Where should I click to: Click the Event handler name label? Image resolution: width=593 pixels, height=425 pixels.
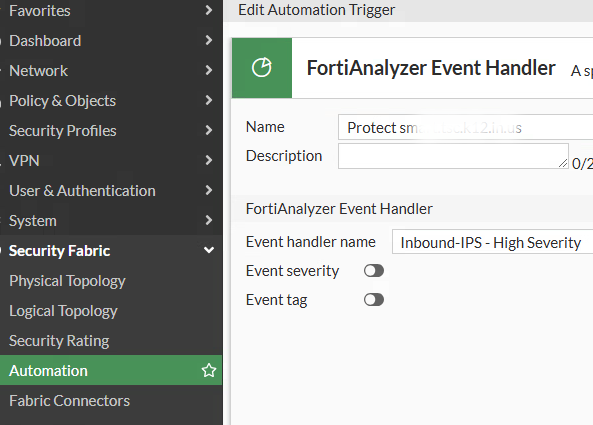pos(310,242)
